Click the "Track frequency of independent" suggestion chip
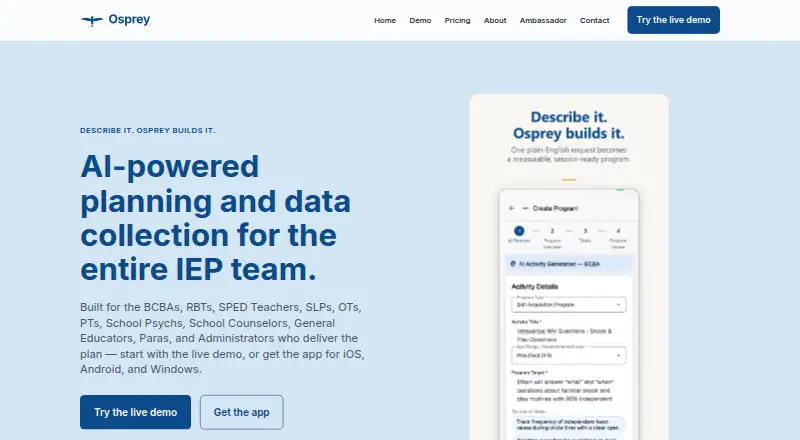800x440 pixels. click(x=568, y=425)
